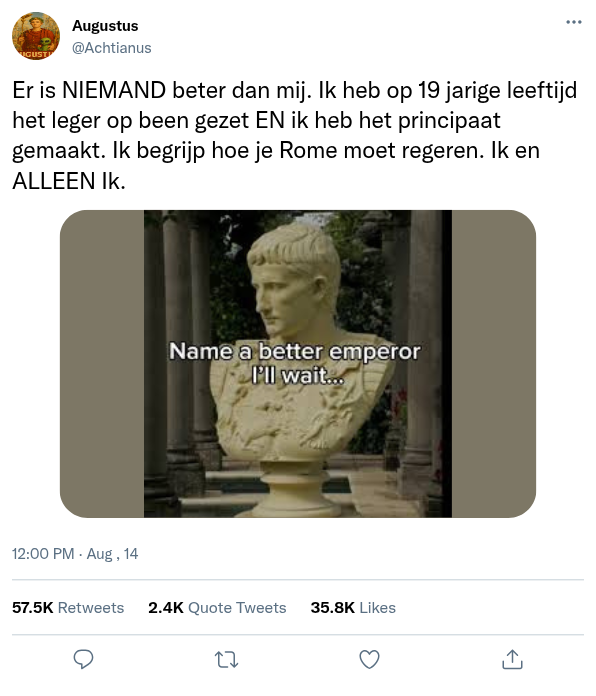
Task: Click the Dutch tweet text body
Action: tap(295, 135)
